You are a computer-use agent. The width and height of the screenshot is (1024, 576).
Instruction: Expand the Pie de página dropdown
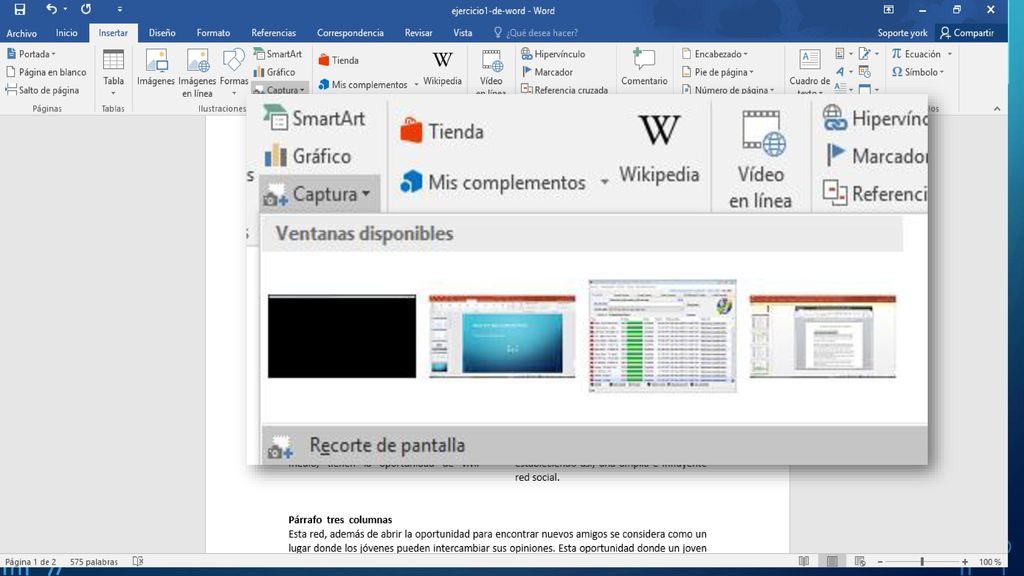(x=718, y=72)
